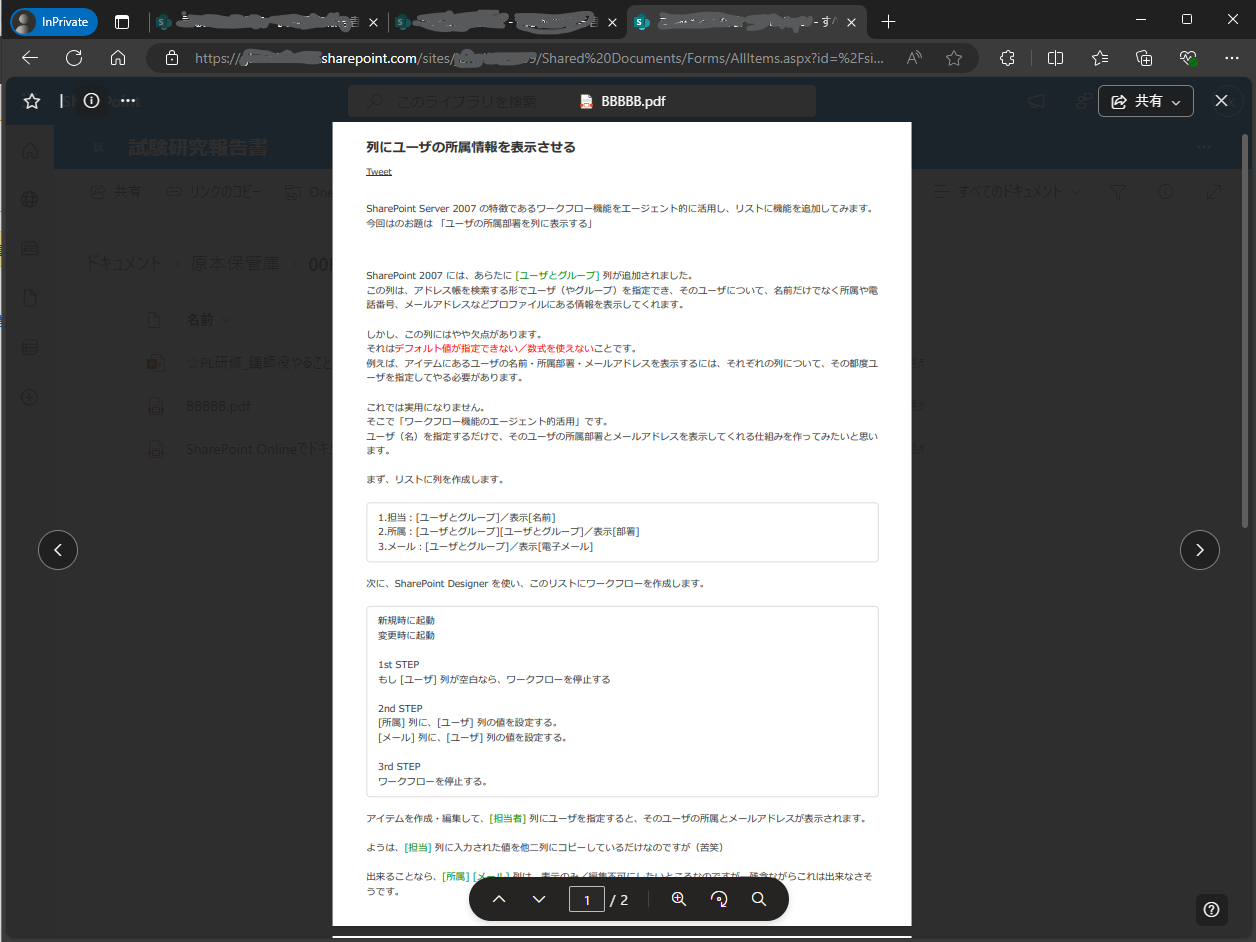
Task: Create new content with the plus icon
Action: pos(29,396)
